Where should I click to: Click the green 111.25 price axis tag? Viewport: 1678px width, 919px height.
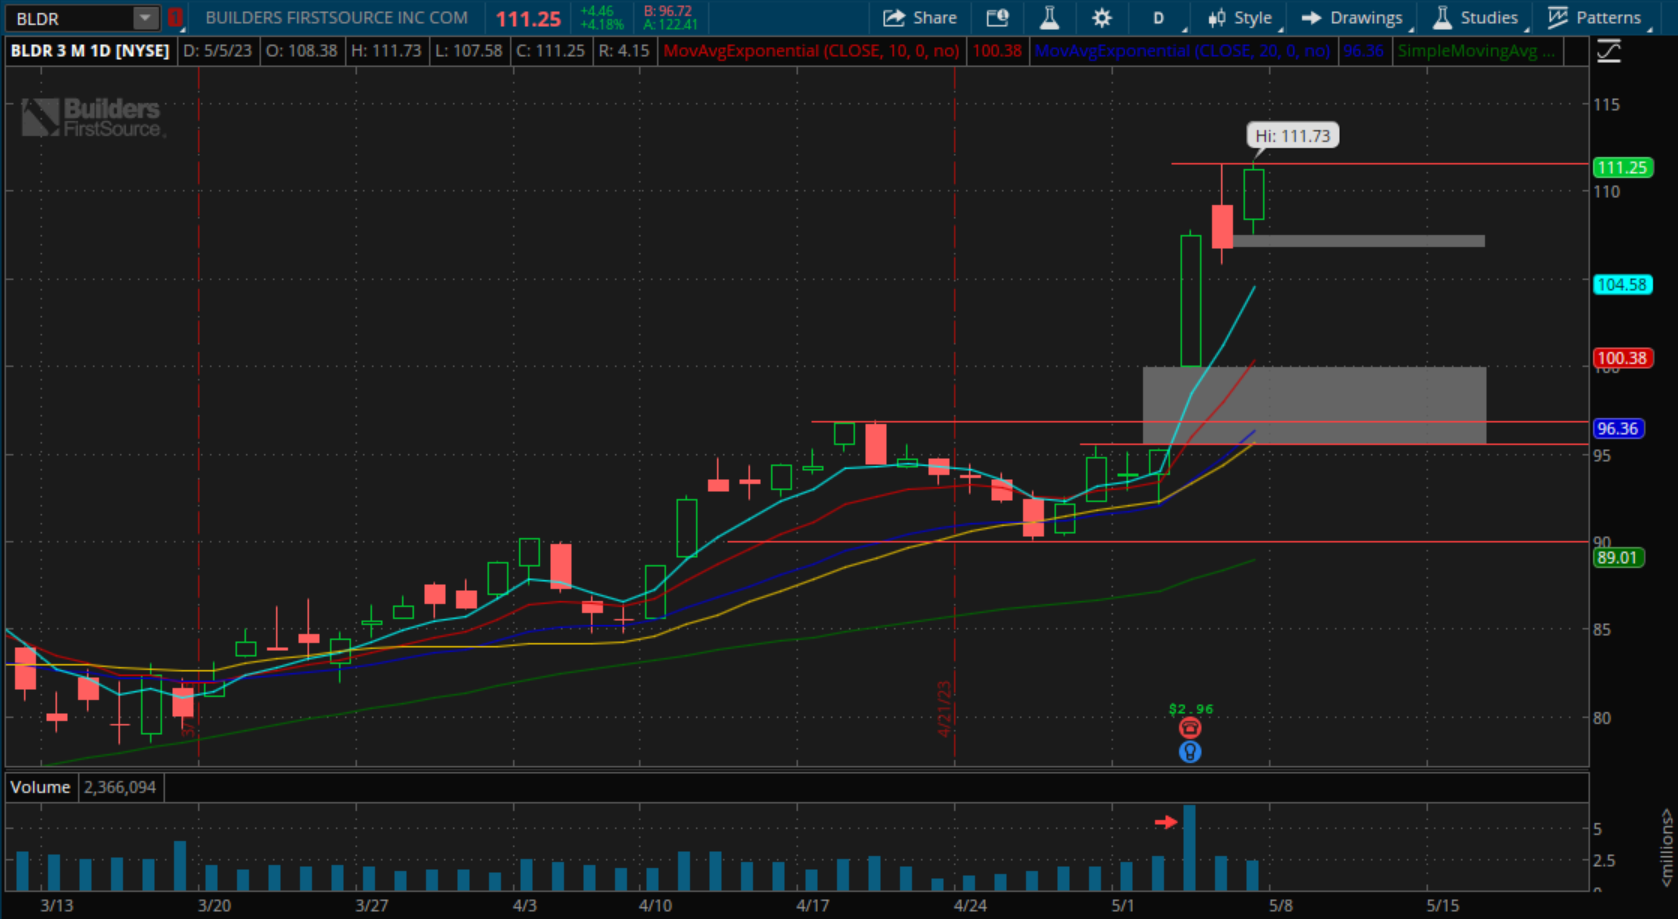[x=1622, y=167]
